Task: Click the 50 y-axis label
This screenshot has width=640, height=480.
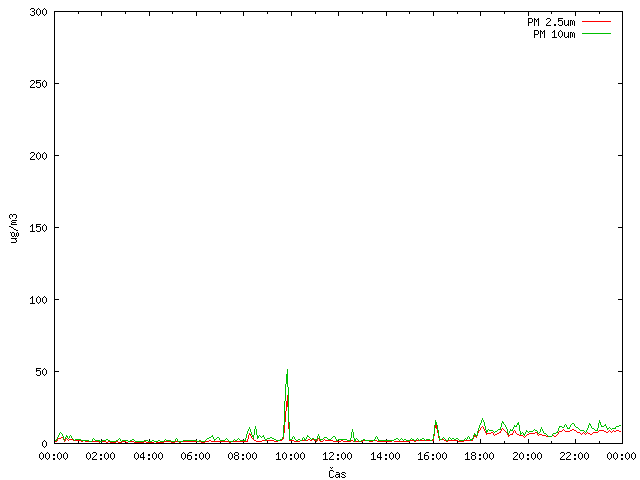Action: point(41,372)
